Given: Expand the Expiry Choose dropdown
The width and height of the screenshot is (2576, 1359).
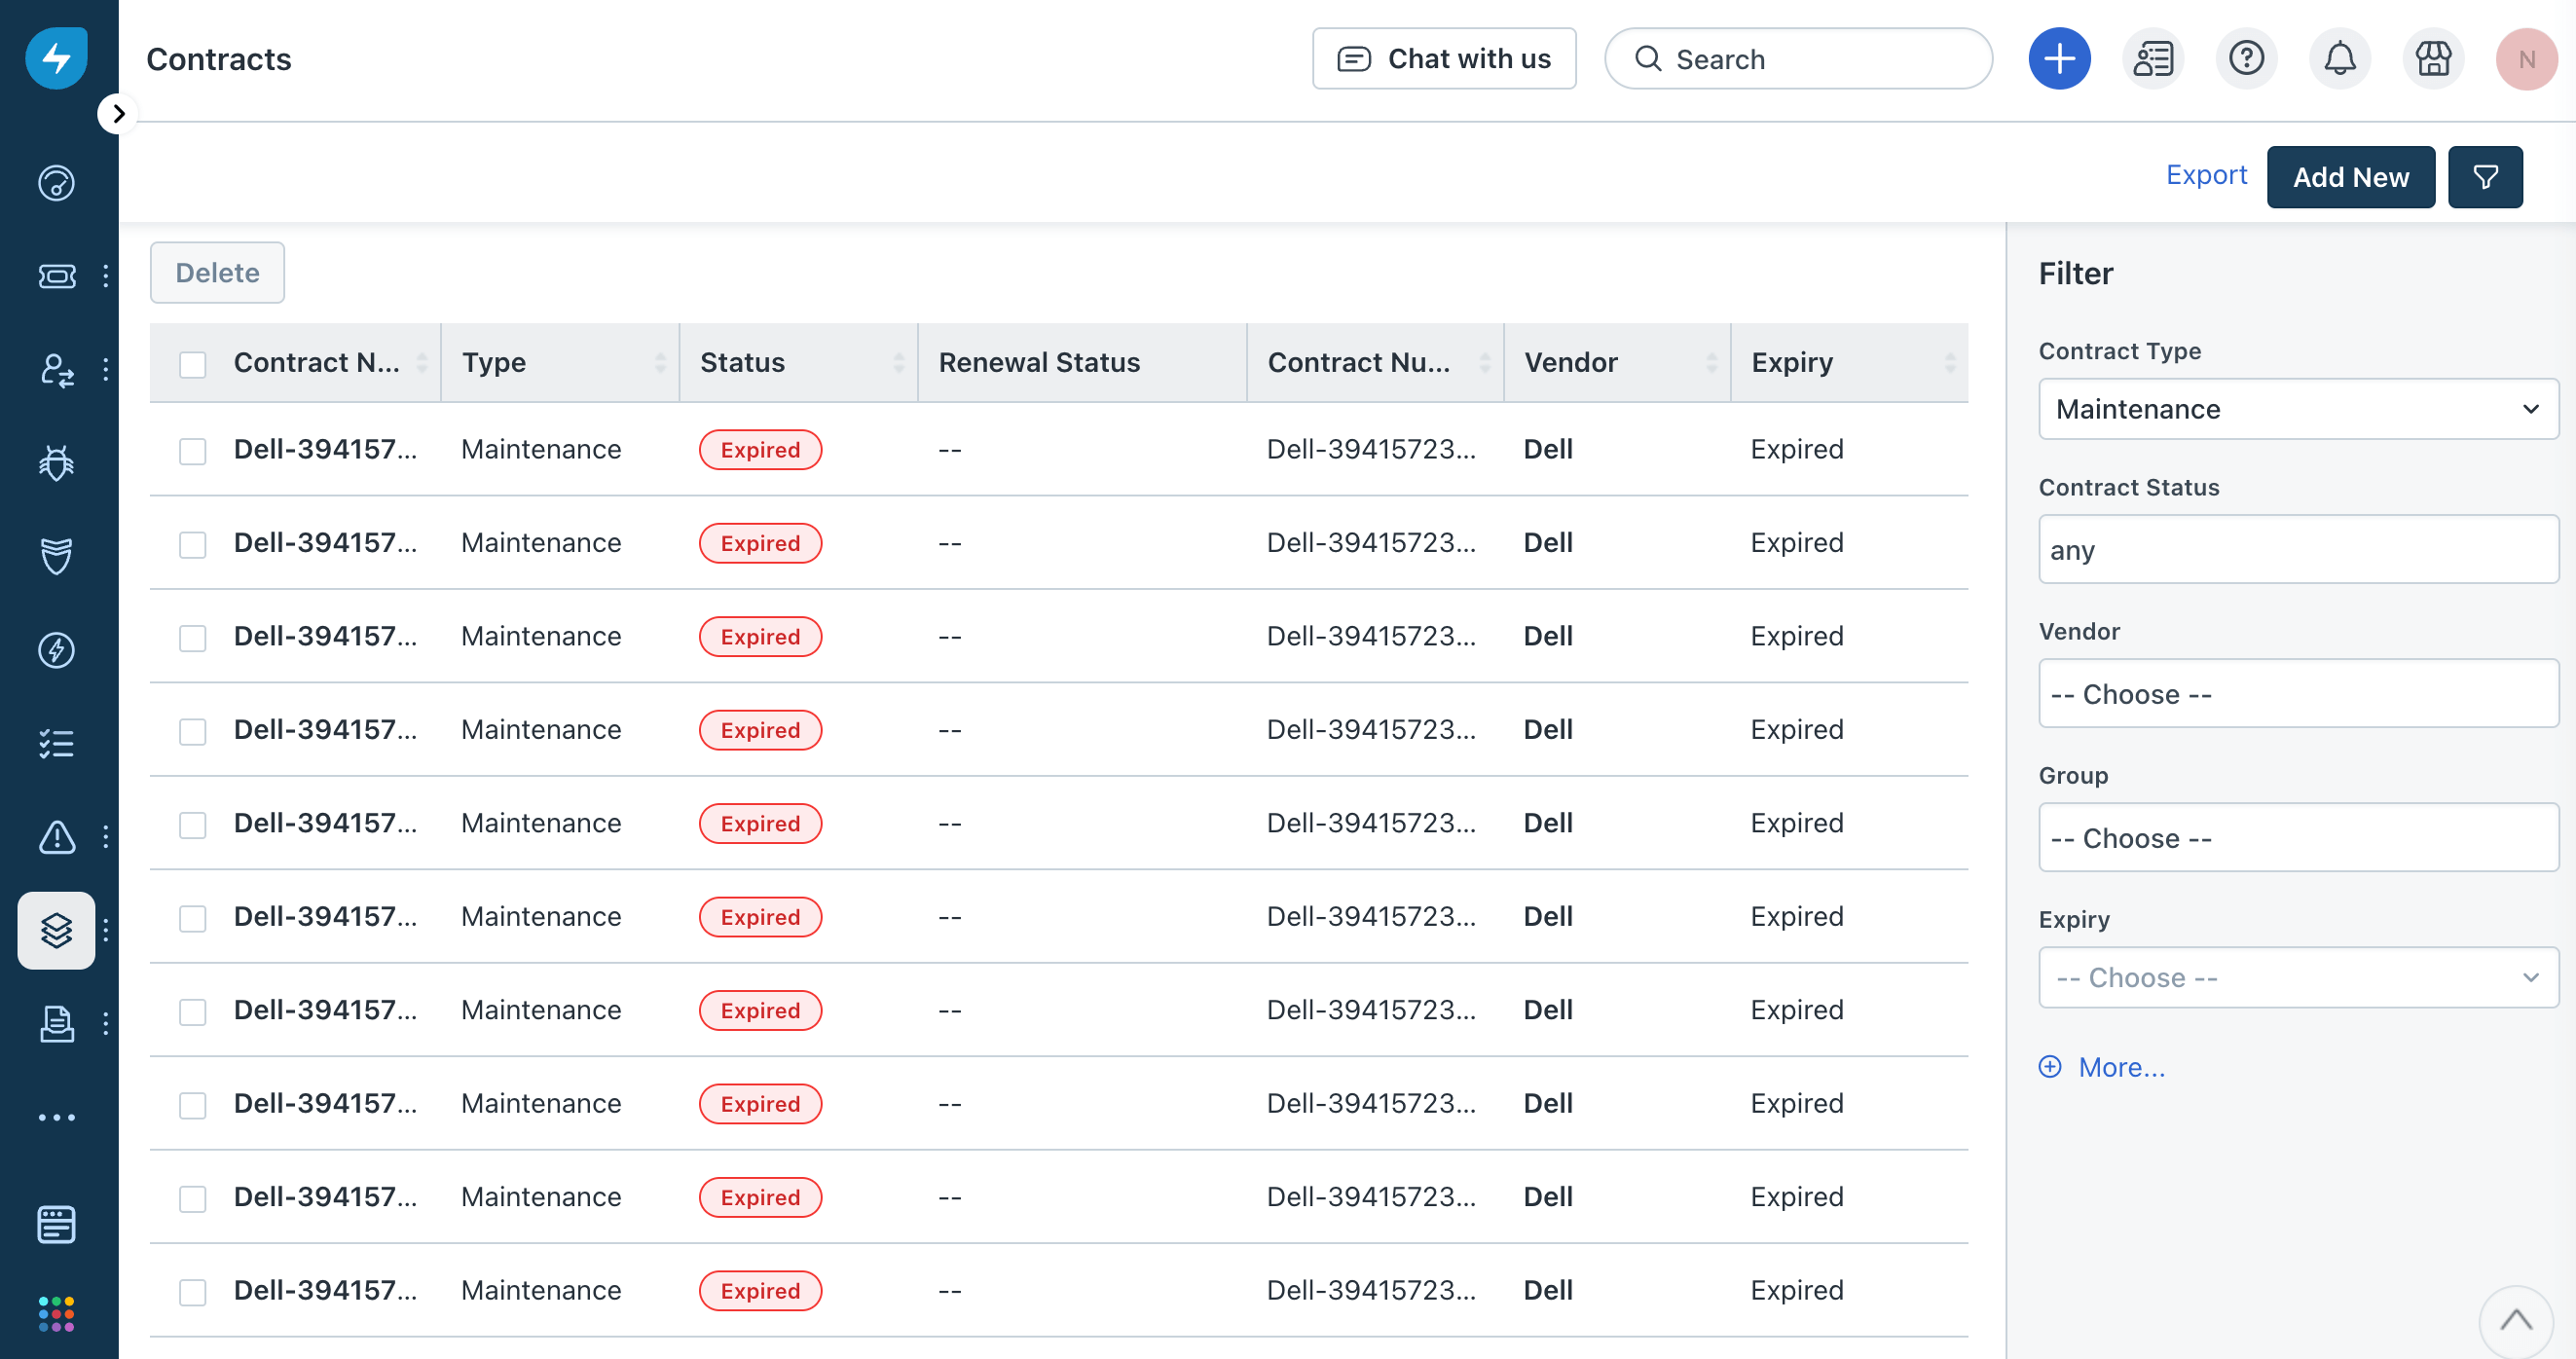Looking at the screenshot, I should [2297, 977].
